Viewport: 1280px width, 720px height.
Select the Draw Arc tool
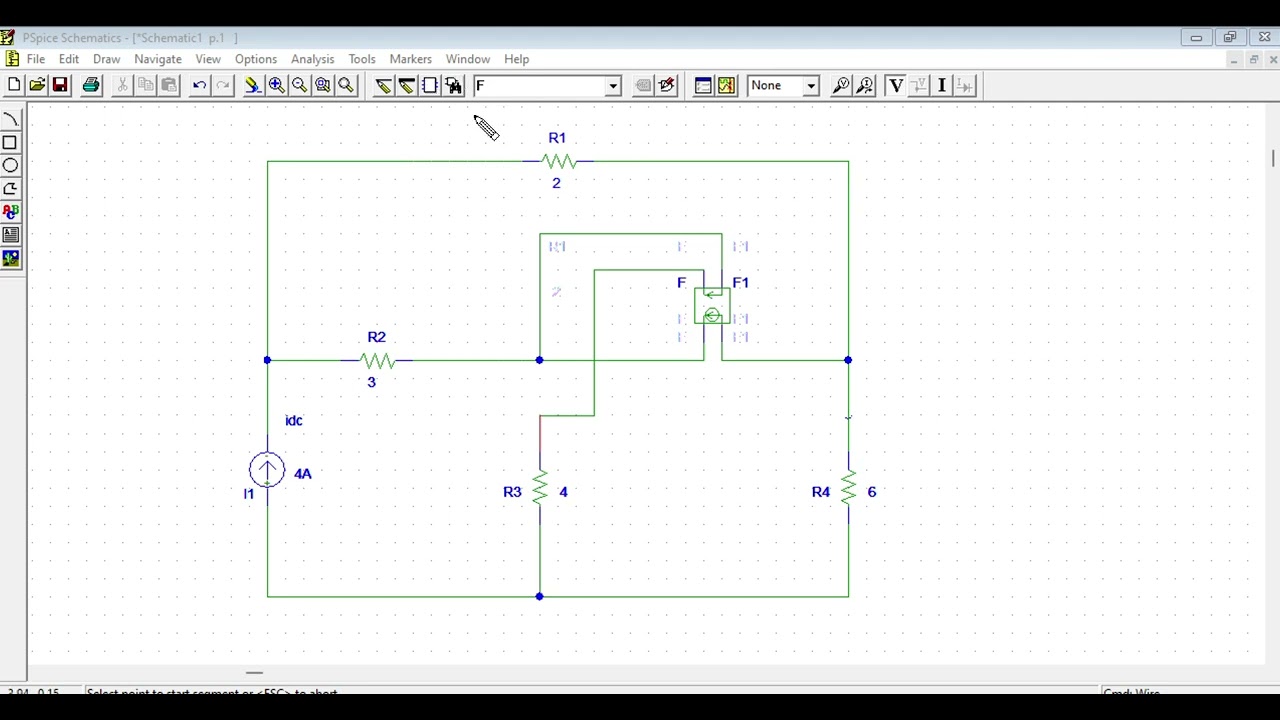pyautogui.click(x=11, y=120)
